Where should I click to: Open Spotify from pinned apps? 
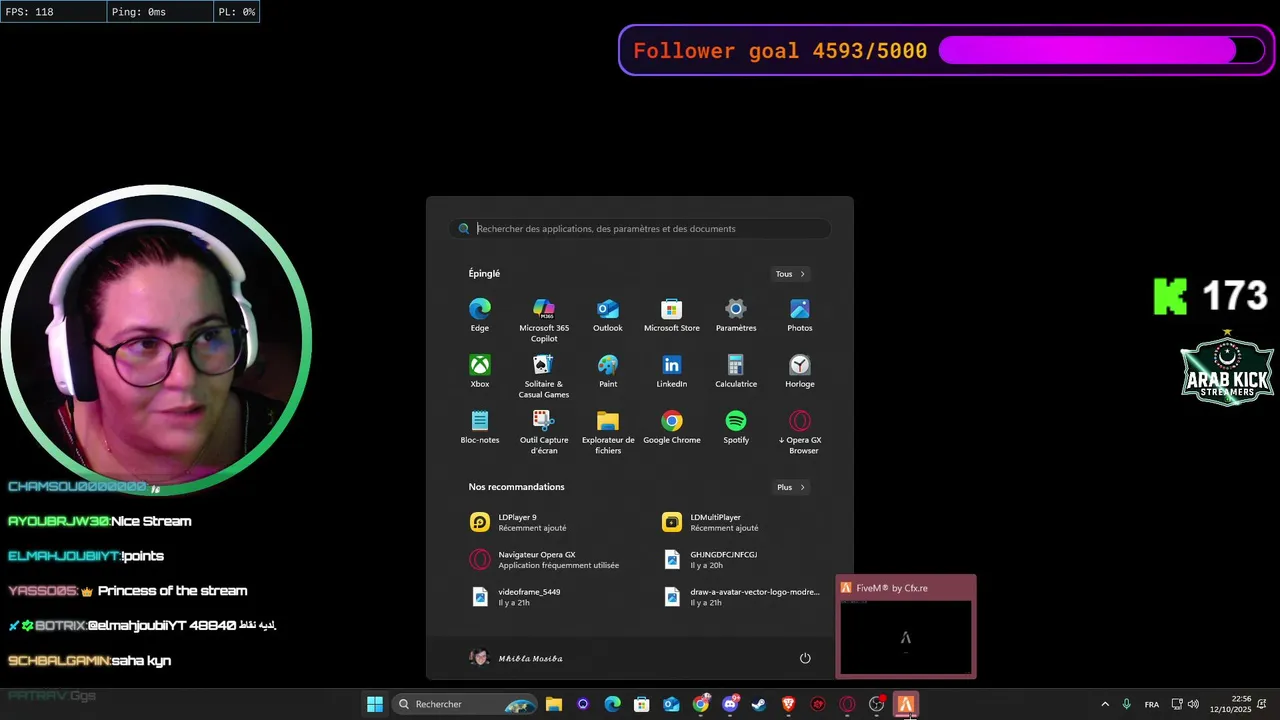(x=736, y=426)
